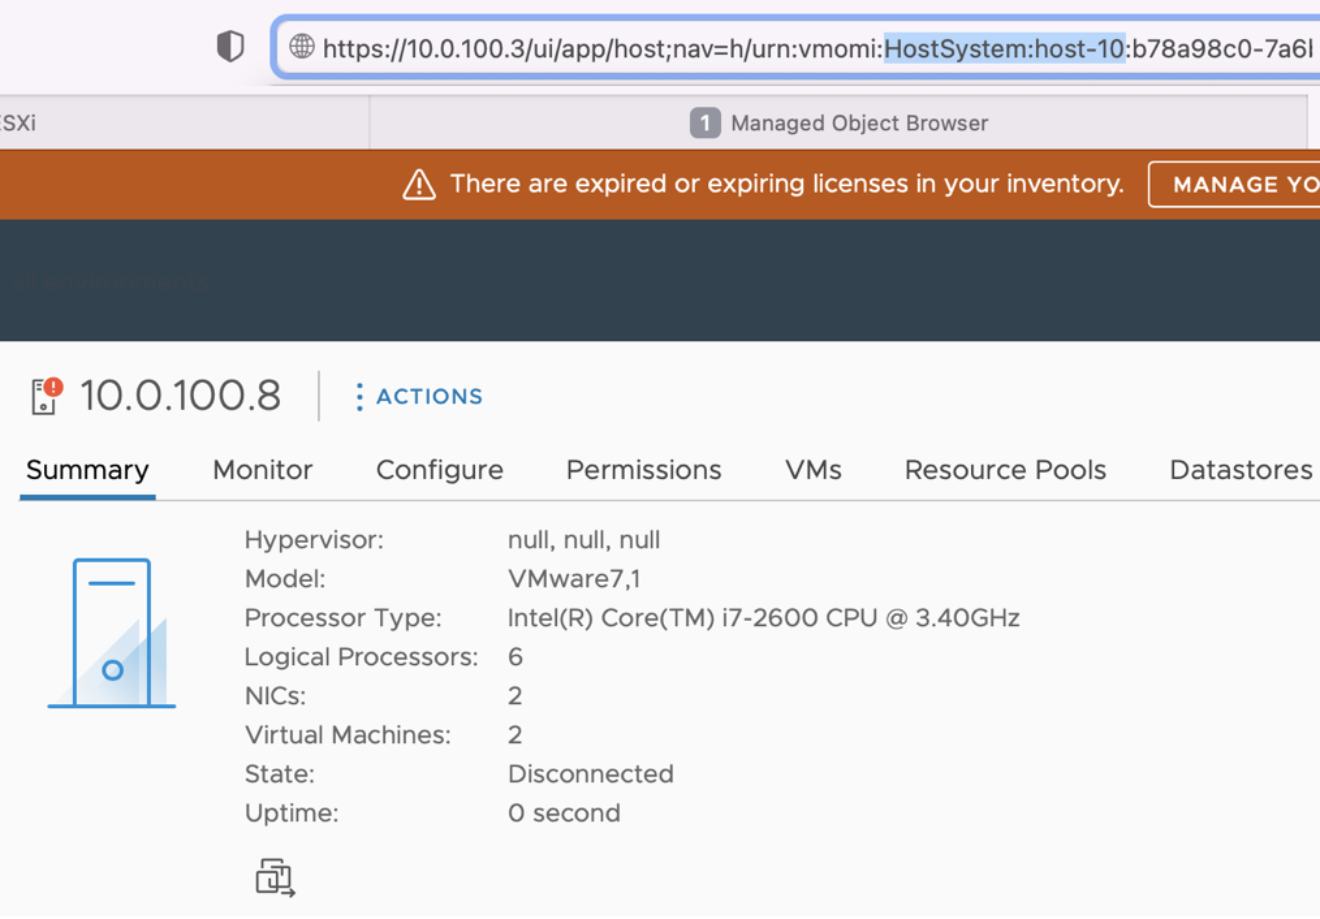Screen dimensions: 1320x919
Task: Open the ACTIONS dropdown menu
Action: (418, 397)
